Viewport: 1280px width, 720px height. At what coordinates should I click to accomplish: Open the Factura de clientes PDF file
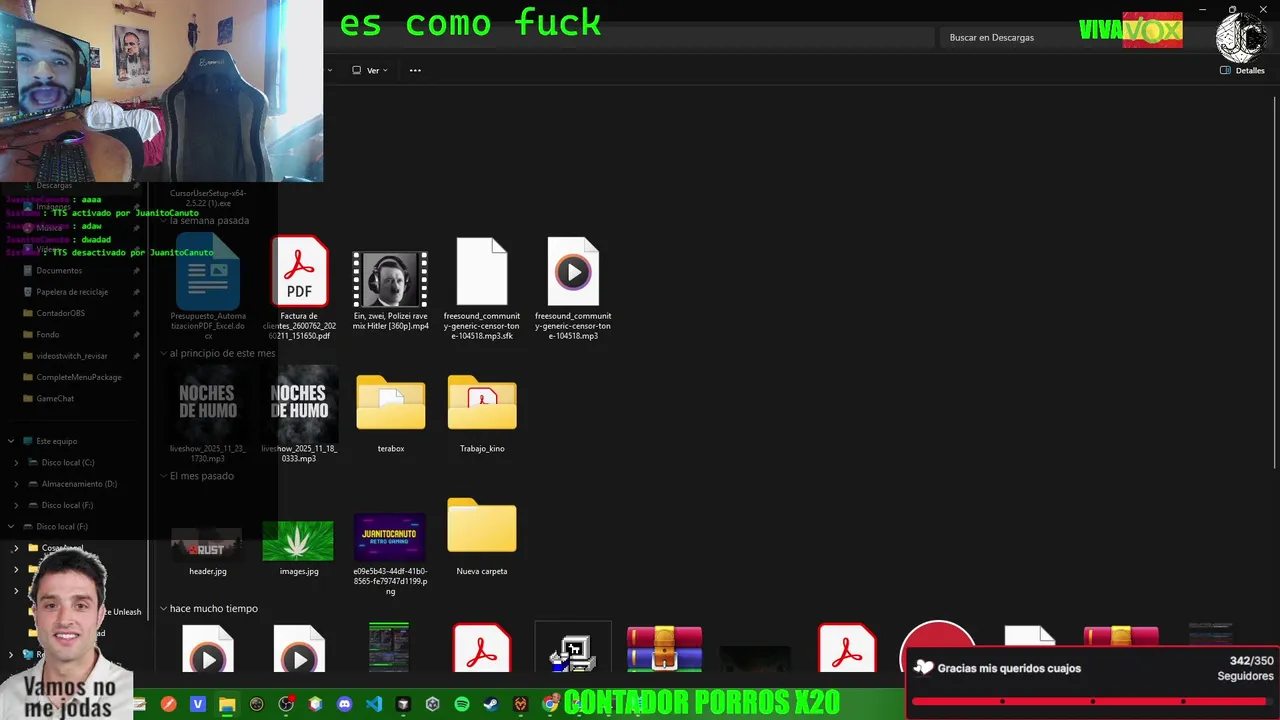point(299,288)
